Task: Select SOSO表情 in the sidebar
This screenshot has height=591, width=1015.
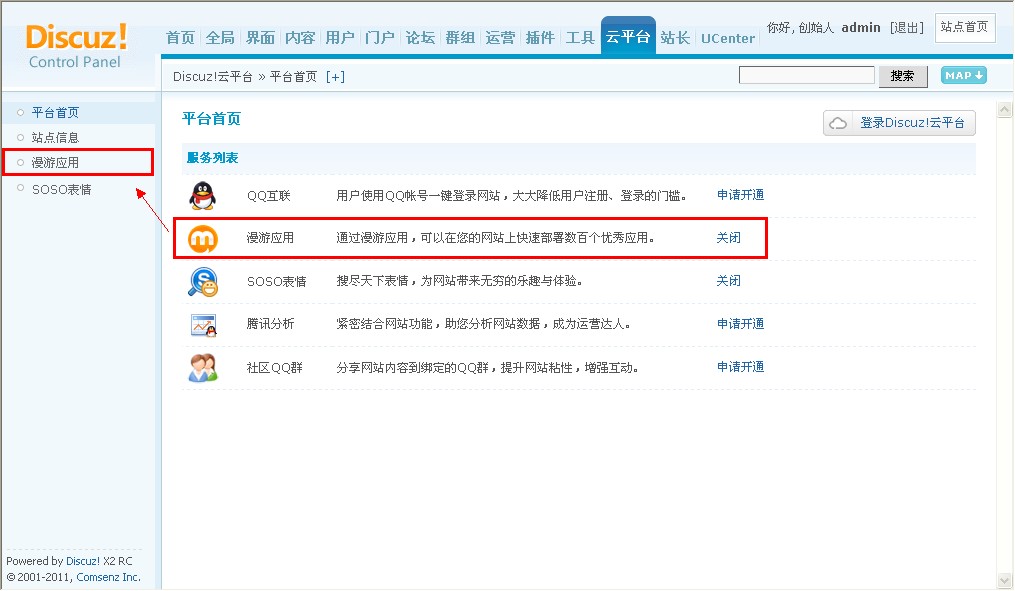Action: [61, 189]
